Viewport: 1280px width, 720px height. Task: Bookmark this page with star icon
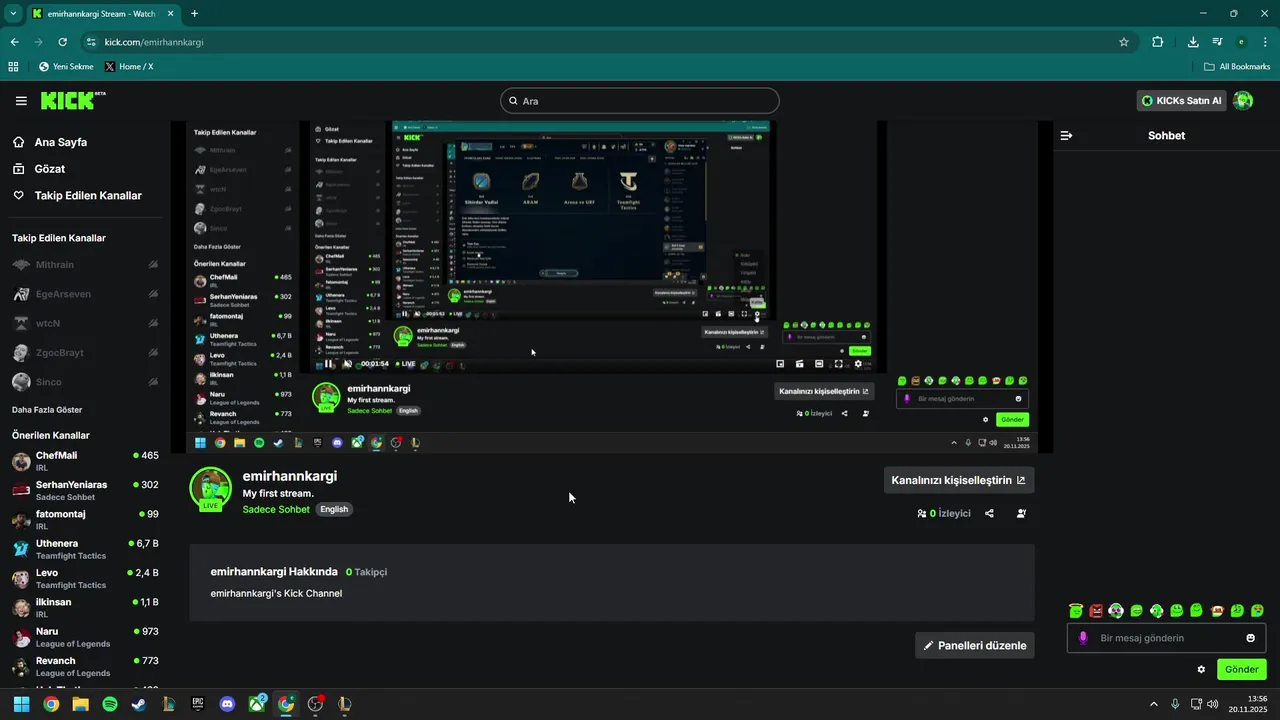click(x=1124, y=42)
